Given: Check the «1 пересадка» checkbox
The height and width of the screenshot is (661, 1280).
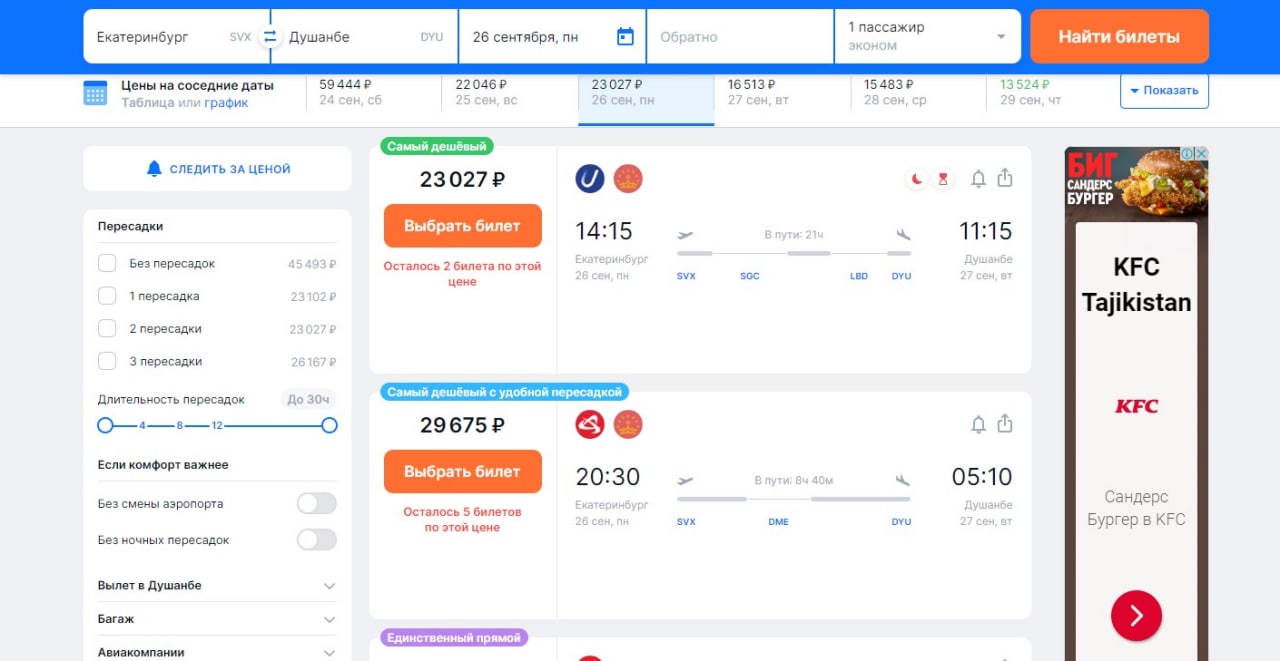Looking at the screenshot, I should (107, 296).
